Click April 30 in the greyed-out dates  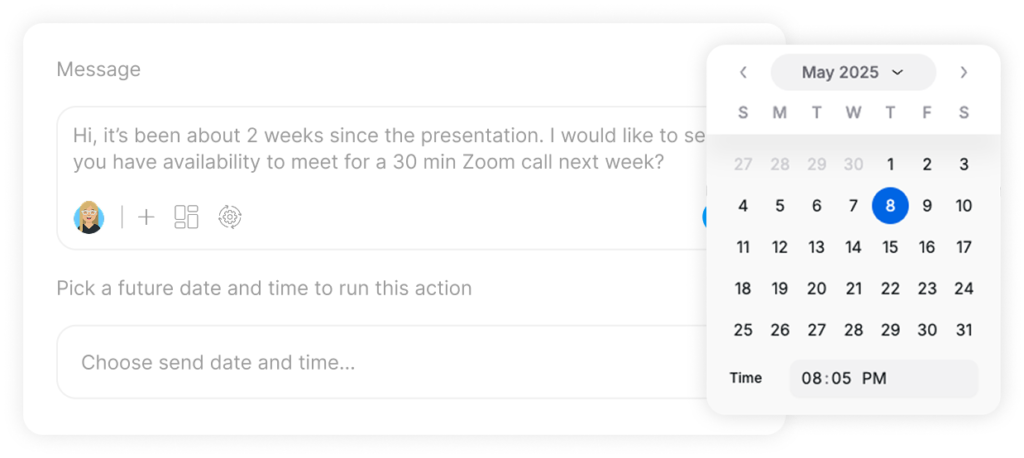tap(853, 165)
